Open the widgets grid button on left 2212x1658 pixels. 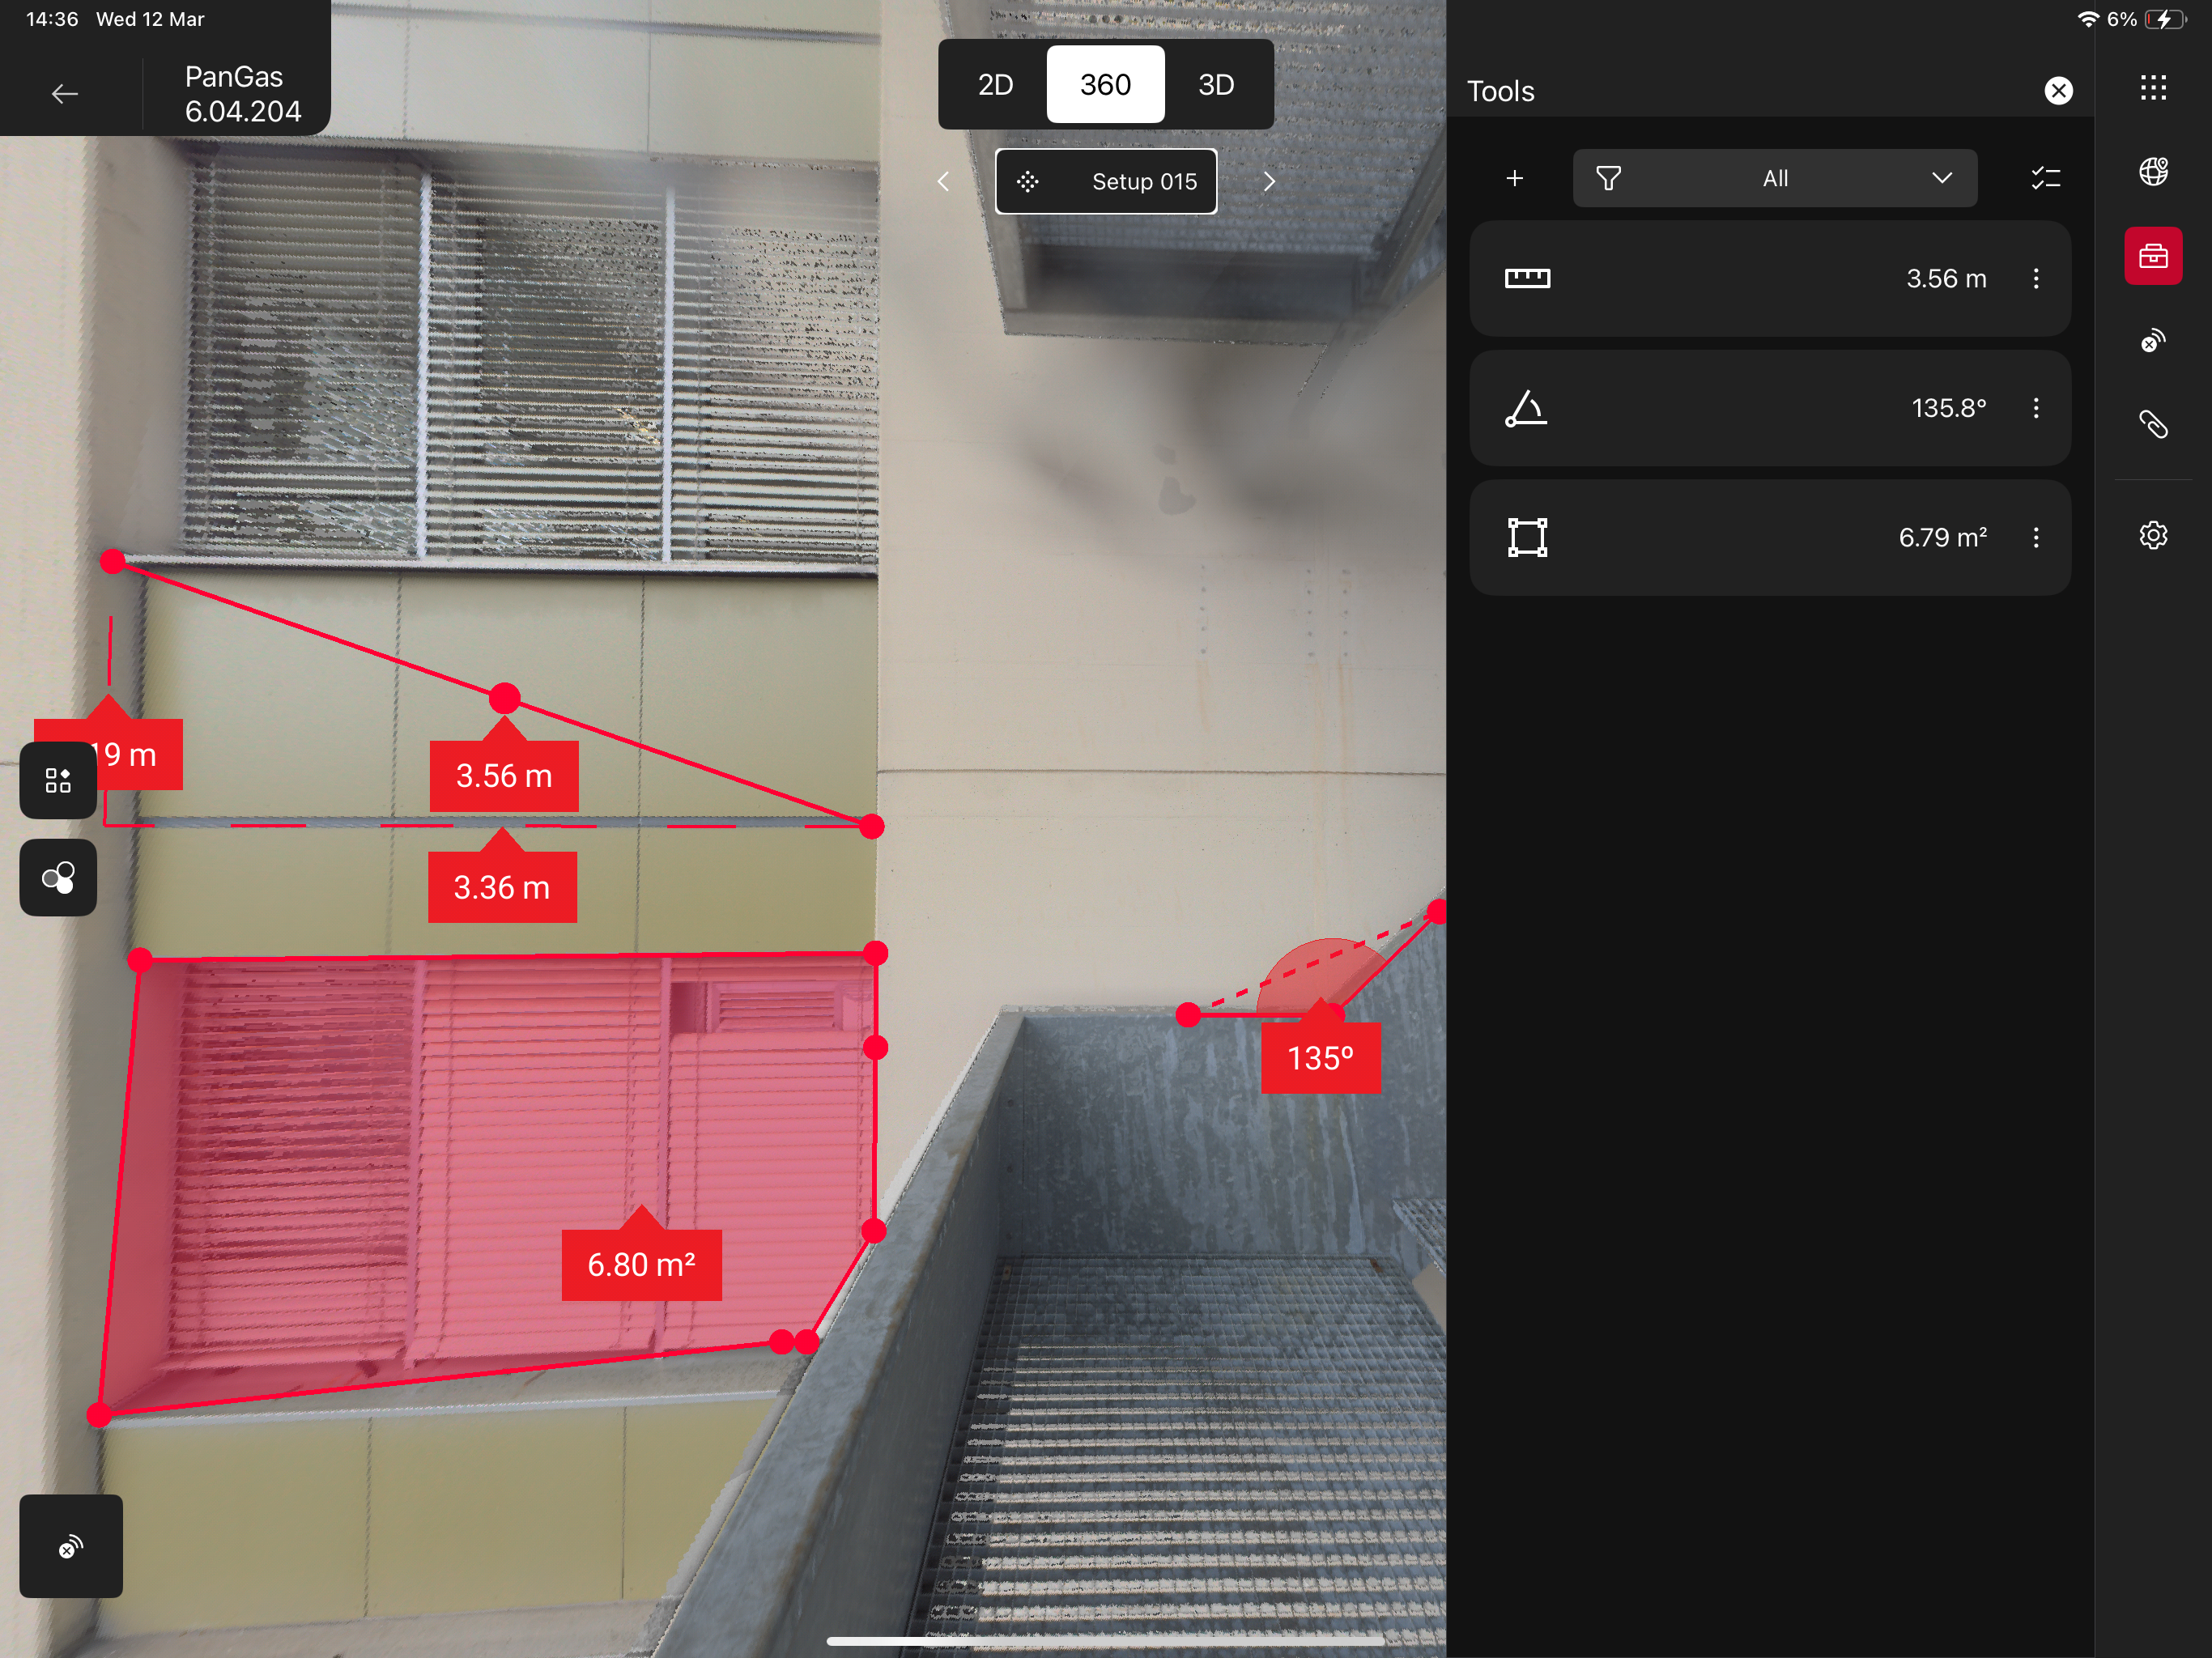click(58, 780)
